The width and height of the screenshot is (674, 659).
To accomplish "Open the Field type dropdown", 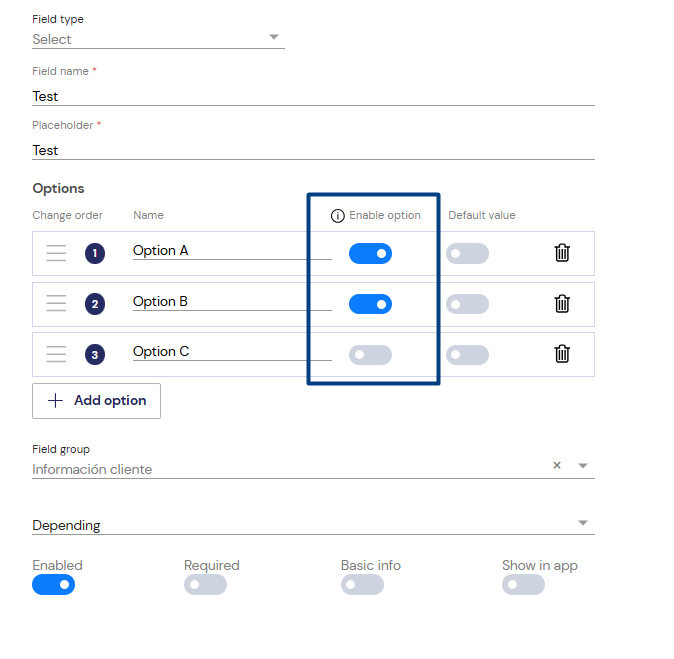I will (158, 39).
